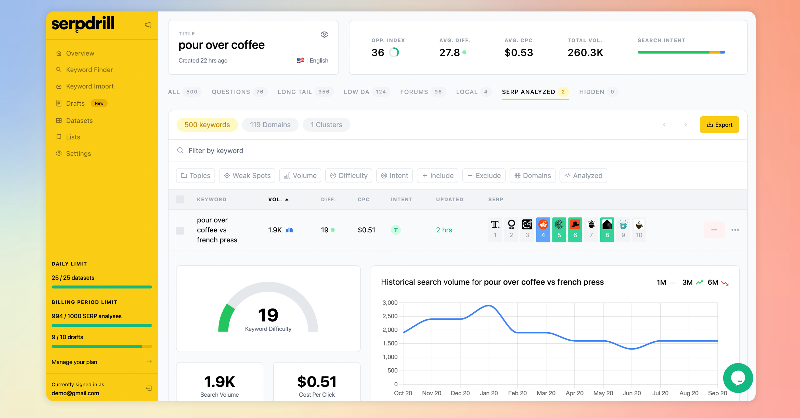
Task: Select the Domains pill
Action: (270, 125)
